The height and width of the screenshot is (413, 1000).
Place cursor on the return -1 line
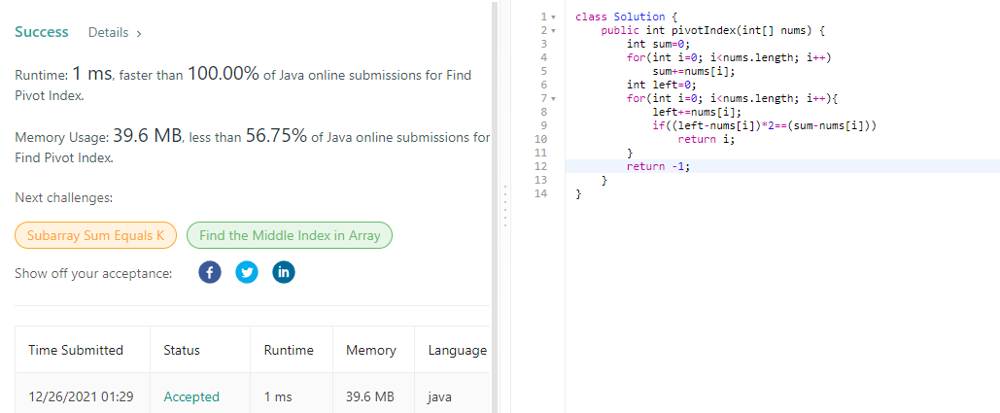tap(658, 166)
